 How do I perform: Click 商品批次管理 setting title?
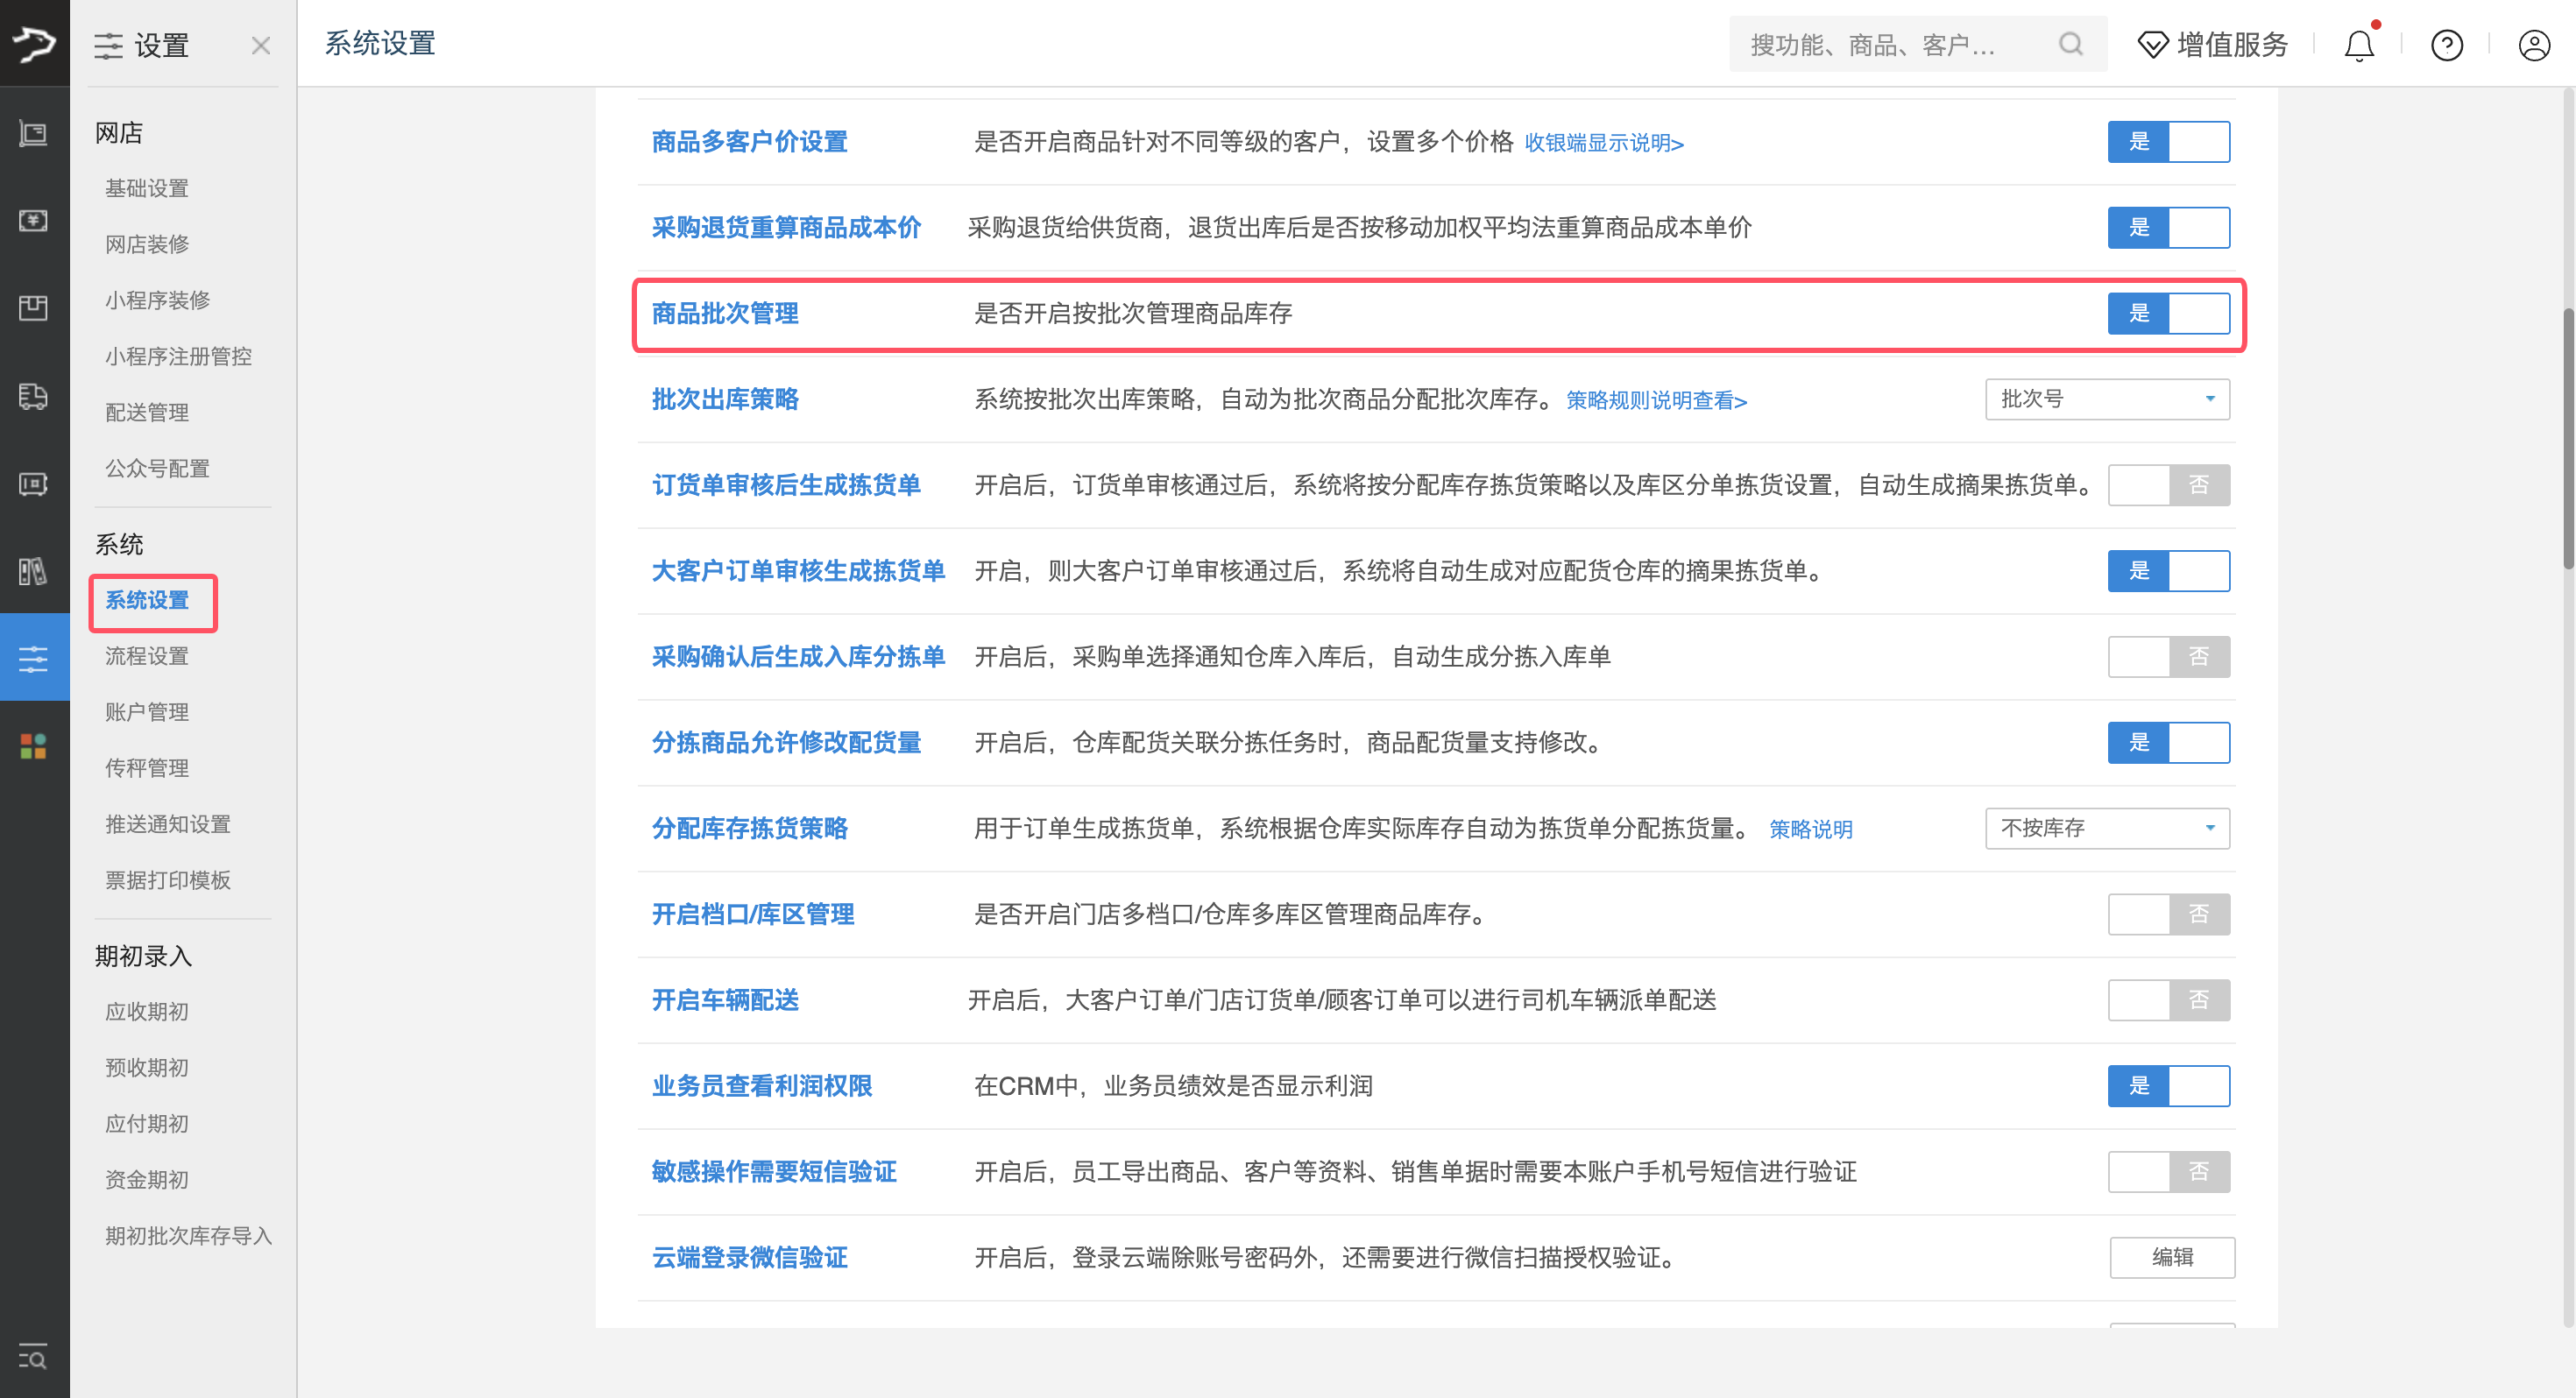(725, 314)
